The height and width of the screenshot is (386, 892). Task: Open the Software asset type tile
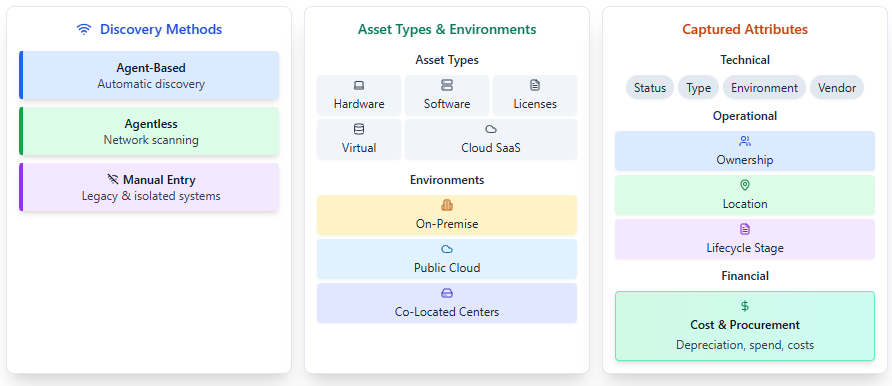(447, 95)
